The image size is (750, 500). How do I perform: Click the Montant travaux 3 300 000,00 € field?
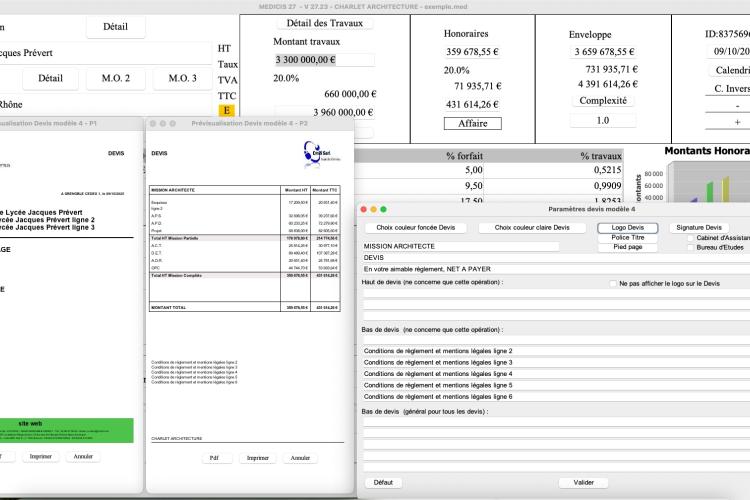(324, 60)
